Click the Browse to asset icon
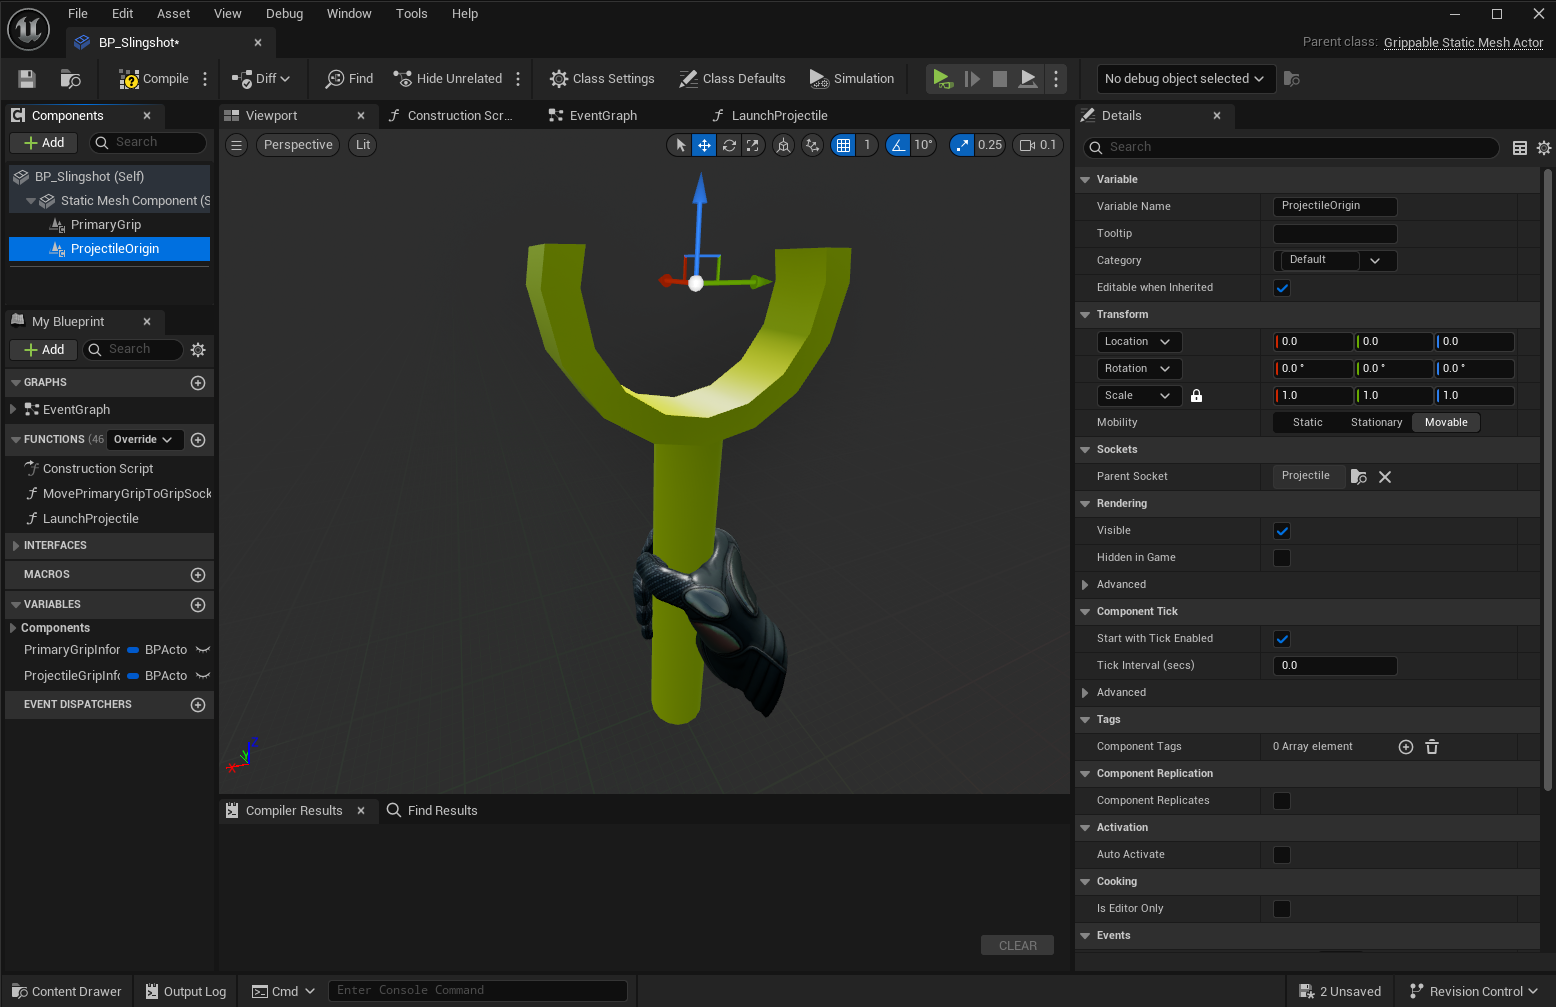1556x1007 pixels. coord(70,79)
